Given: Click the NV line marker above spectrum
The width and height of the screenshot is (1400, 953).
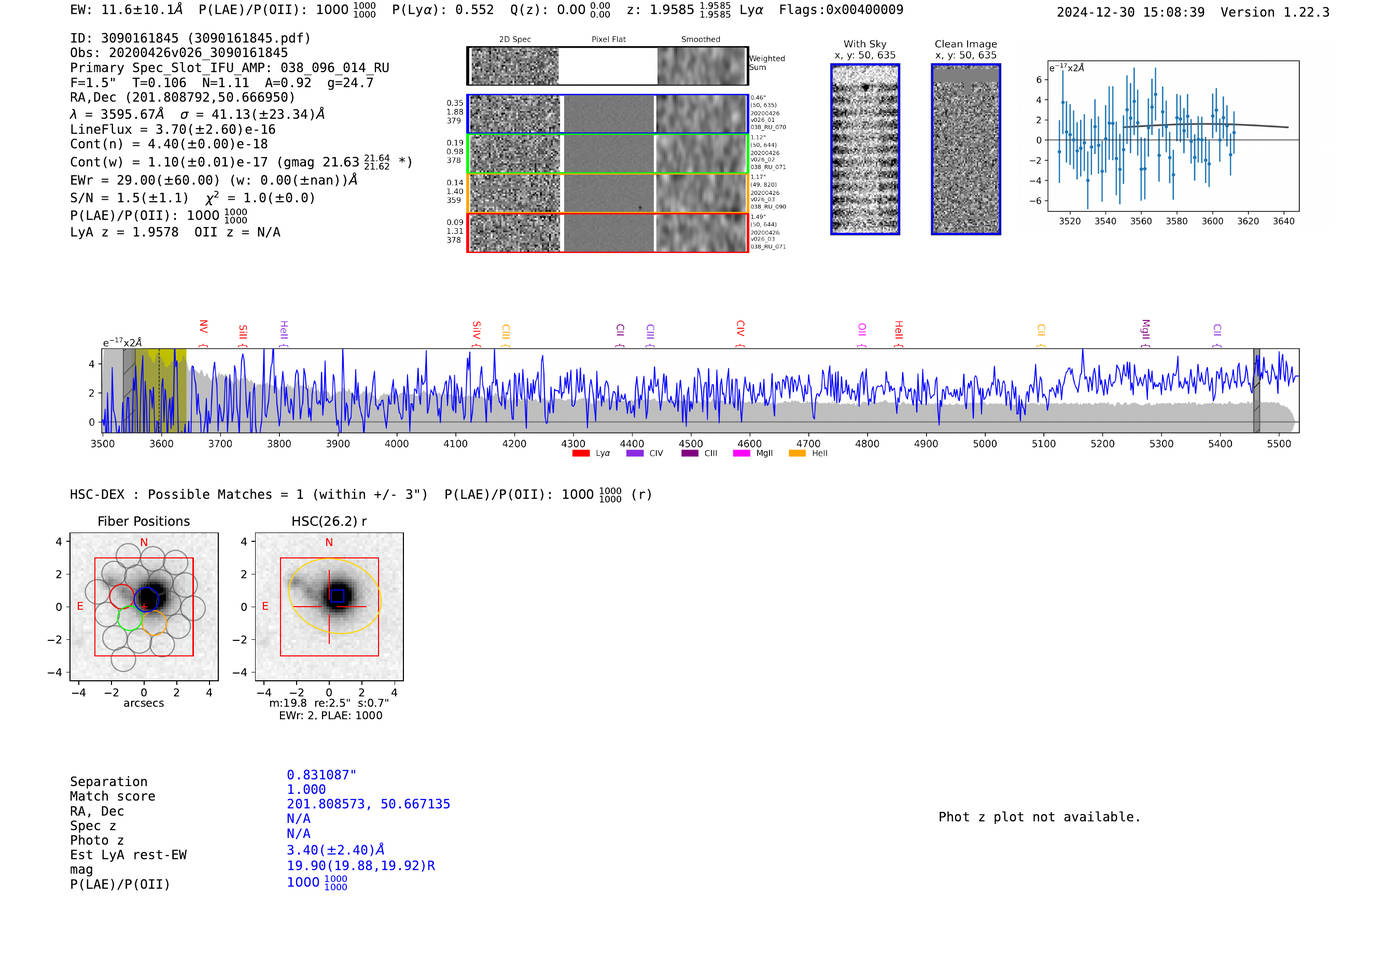Looking at the screenshot, I should (203, 330).
